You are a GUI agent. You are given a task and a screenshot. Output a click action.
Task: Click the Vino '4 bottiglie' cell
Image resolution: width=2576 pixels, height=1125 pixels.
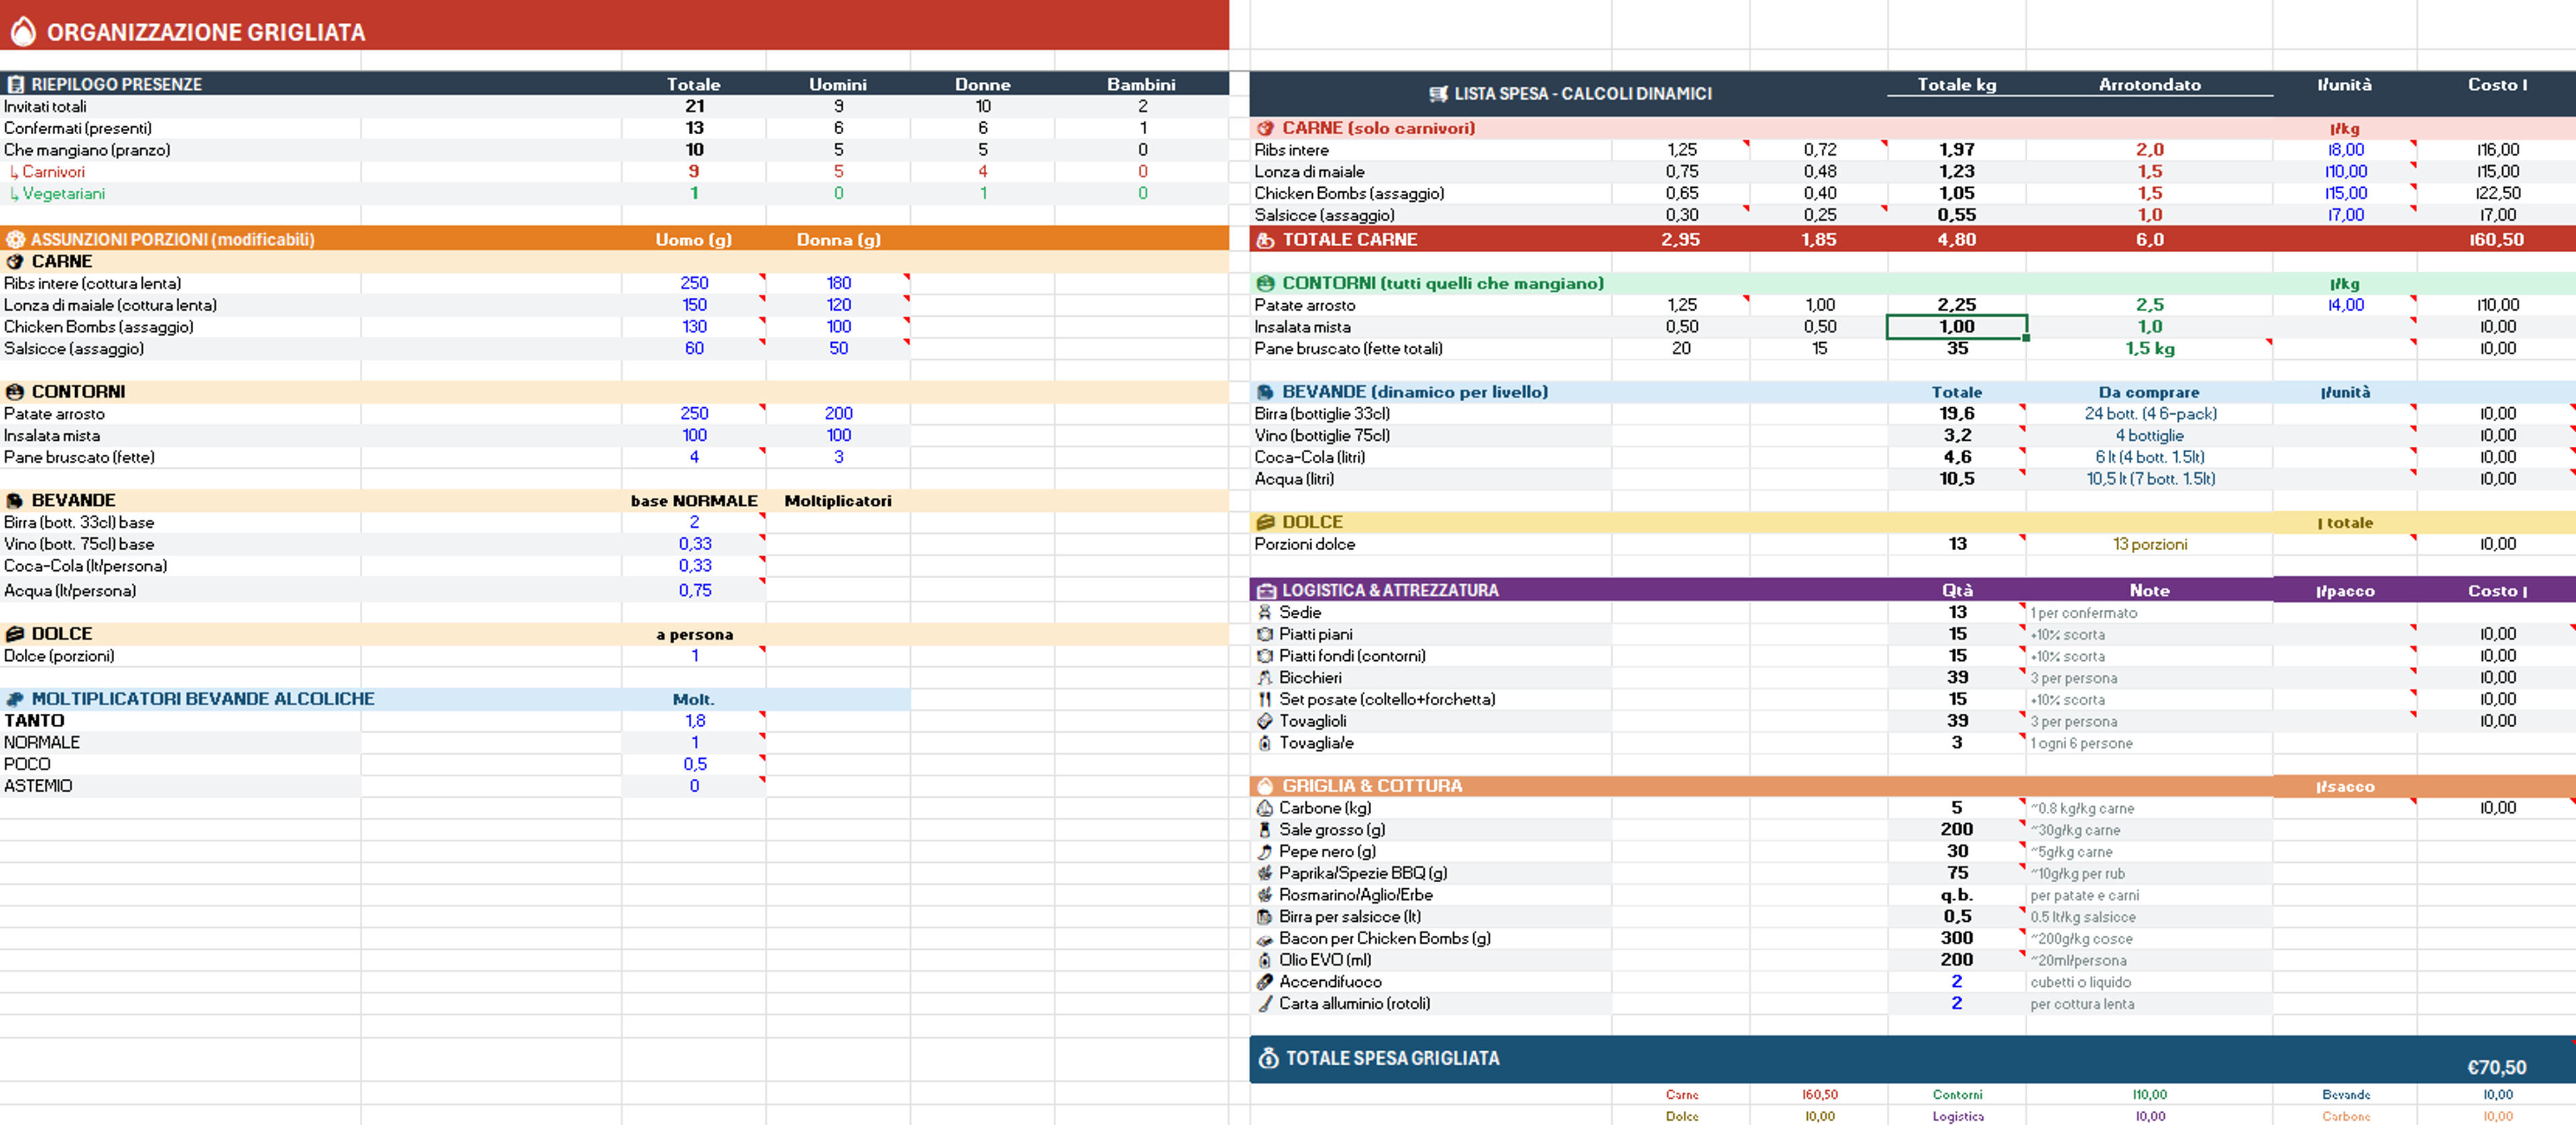pos(2150,435)
